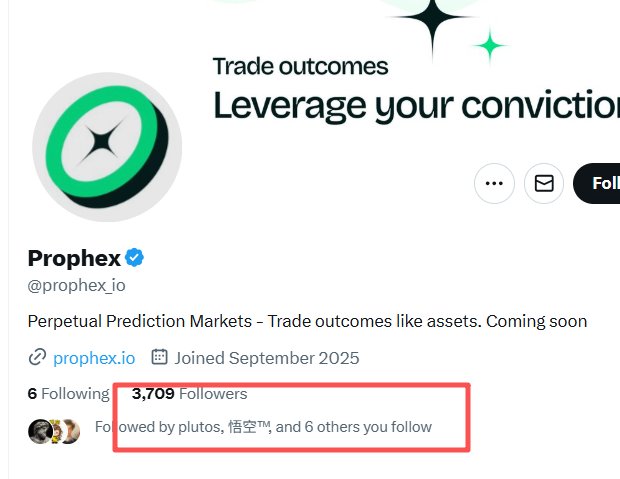
Task: Click the chain link icon
Action: 37,357
